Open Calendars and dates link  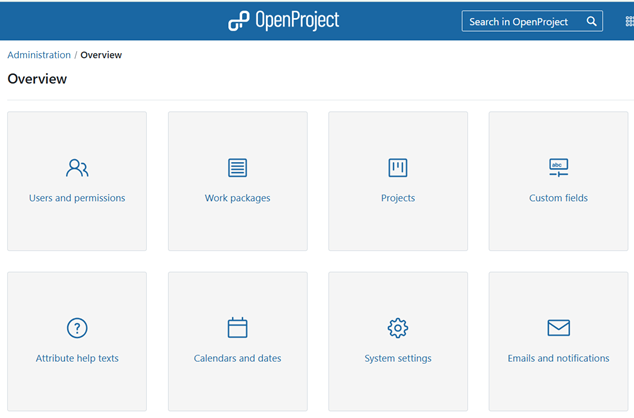(237, 358)
